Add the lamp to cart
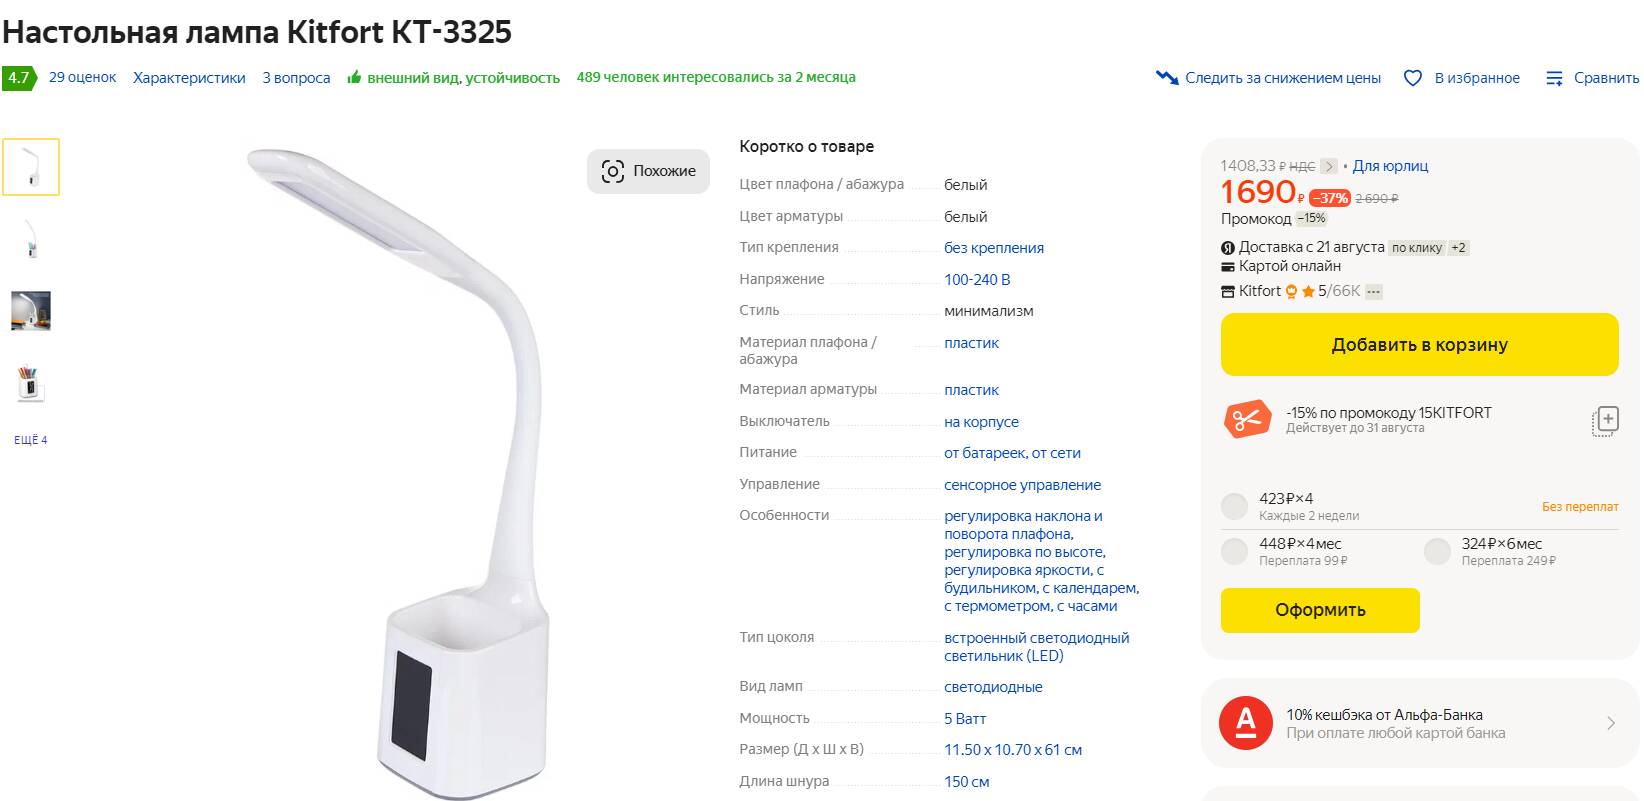This screenshot has height=801, width=1644. tap(1419, 345)
